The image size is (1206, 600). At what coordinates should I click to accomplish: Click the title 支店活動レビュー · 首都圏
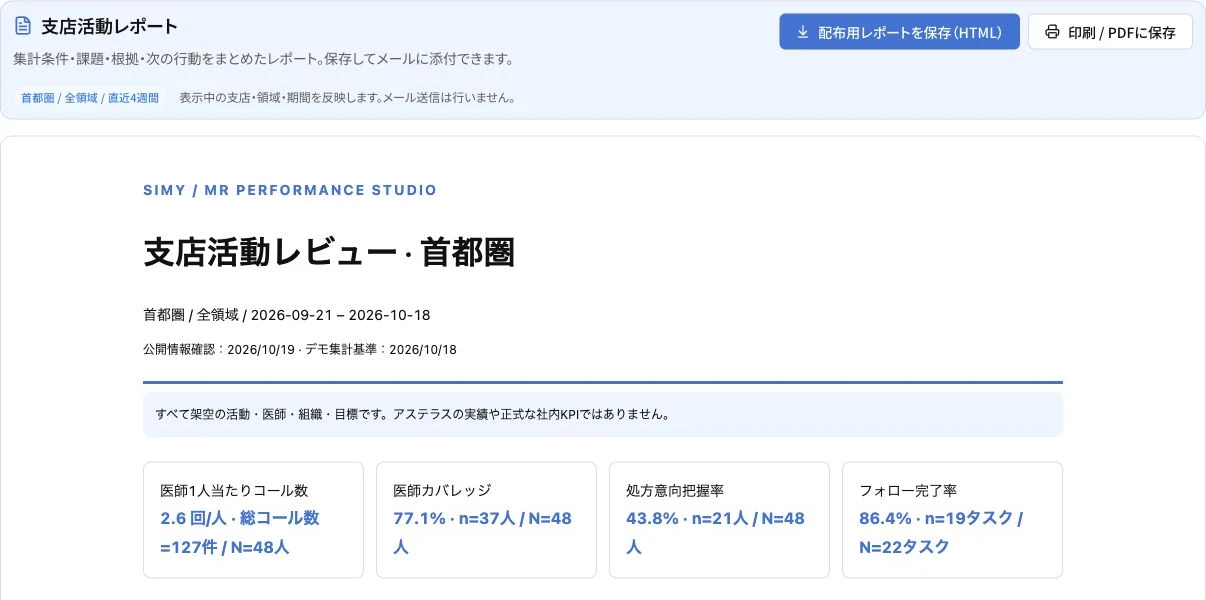[x=329, y=253]
